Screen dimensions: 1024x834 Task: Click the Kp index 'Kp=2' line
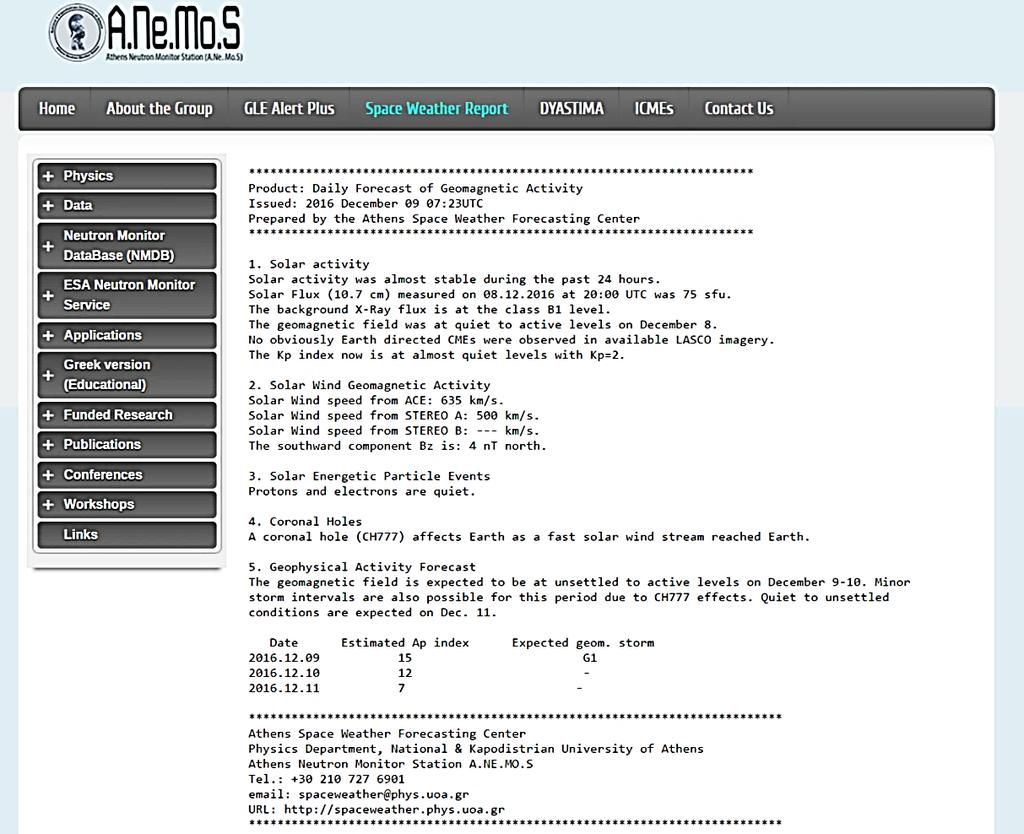(436, 355)
